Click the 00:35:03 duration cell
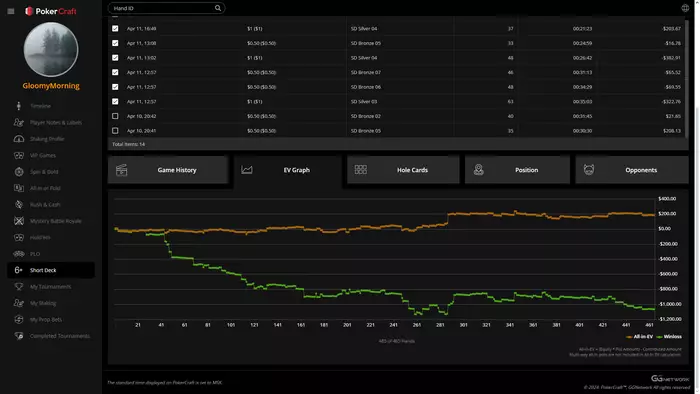 click(x=582, y=101)
